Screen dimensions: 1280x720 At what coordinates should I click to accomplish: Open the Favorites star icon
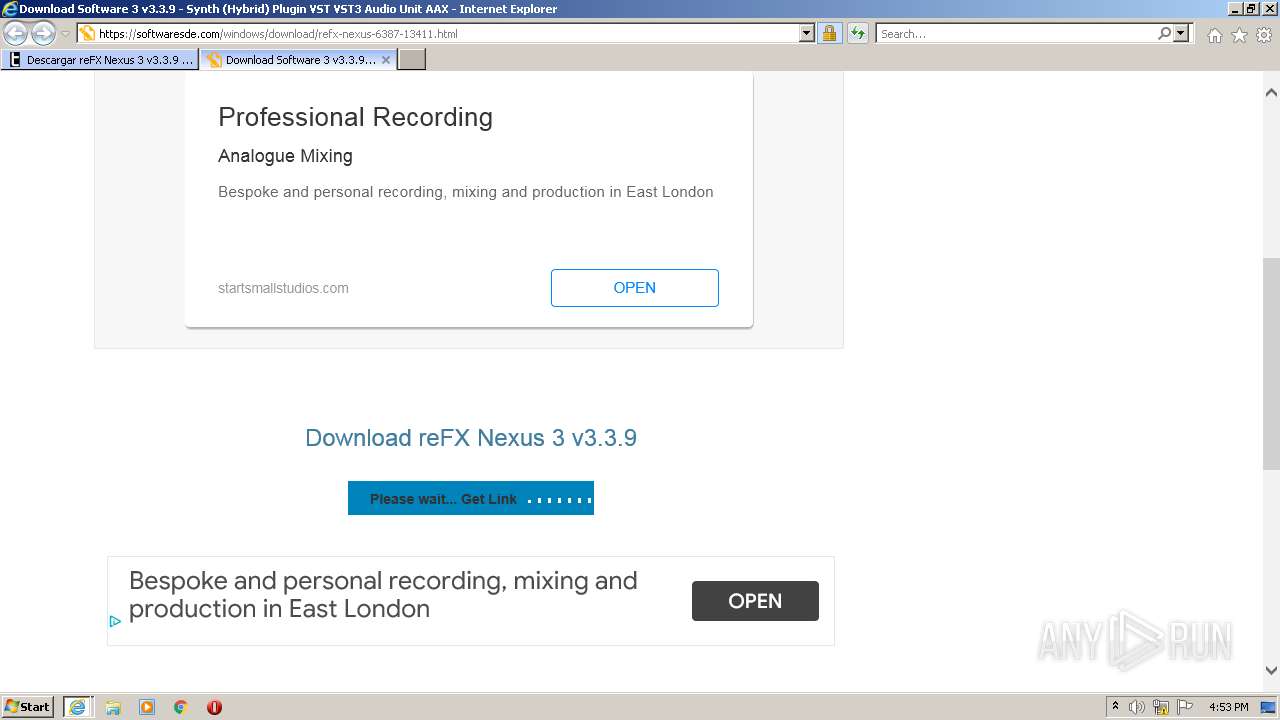click(x=1239, y=35)
